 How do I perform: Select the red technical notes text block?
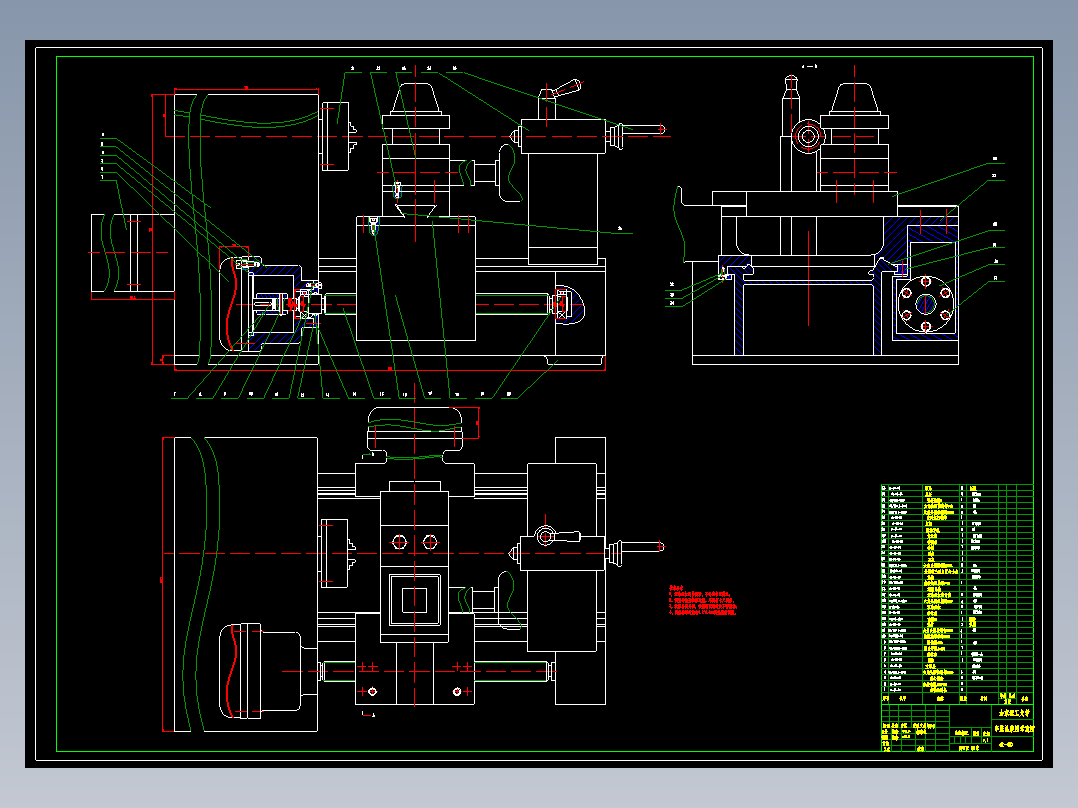(x=703, y=600)
